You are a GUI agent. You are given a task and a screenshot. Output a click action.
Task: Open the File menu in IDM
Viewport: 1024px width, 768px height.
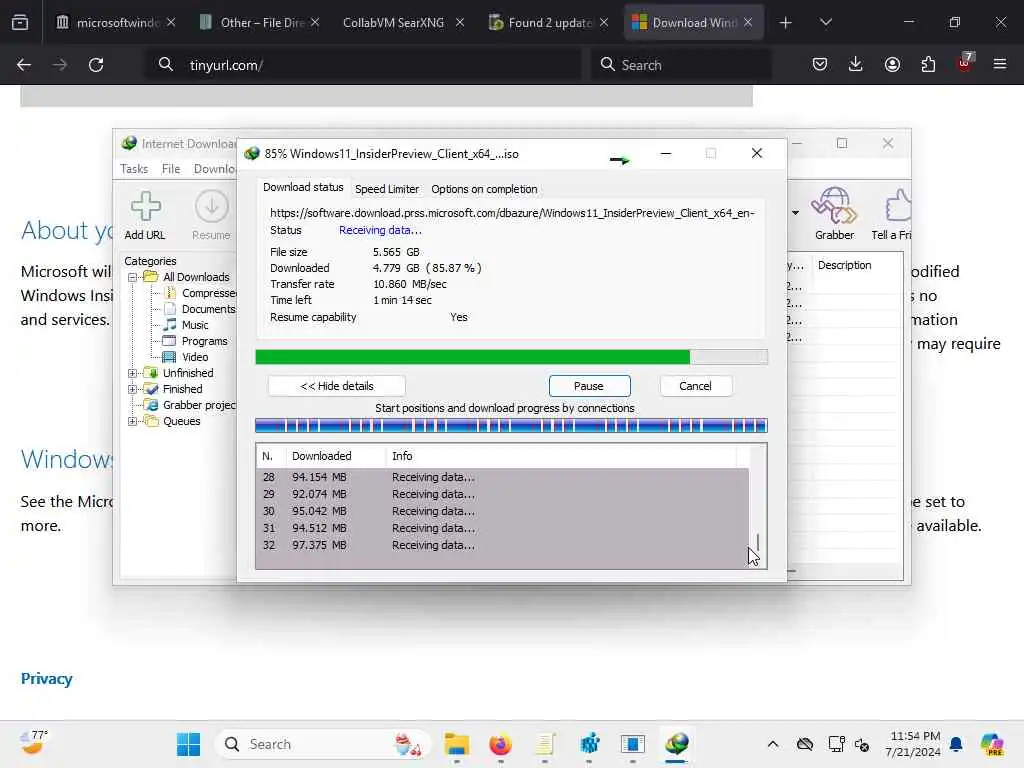pos(171,169)
